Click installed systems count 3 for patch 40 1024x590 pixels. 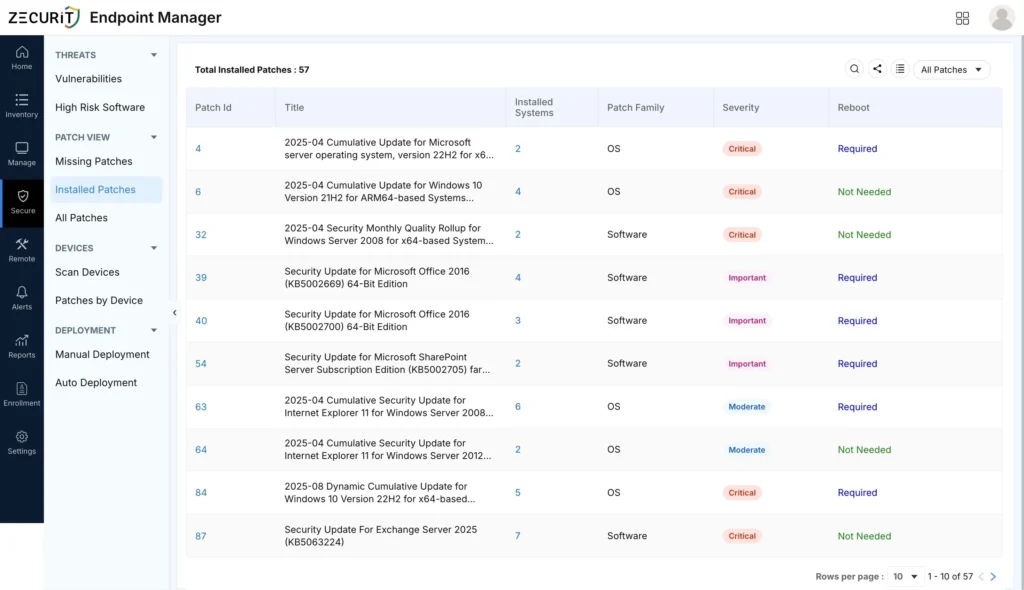pos(517,321)
